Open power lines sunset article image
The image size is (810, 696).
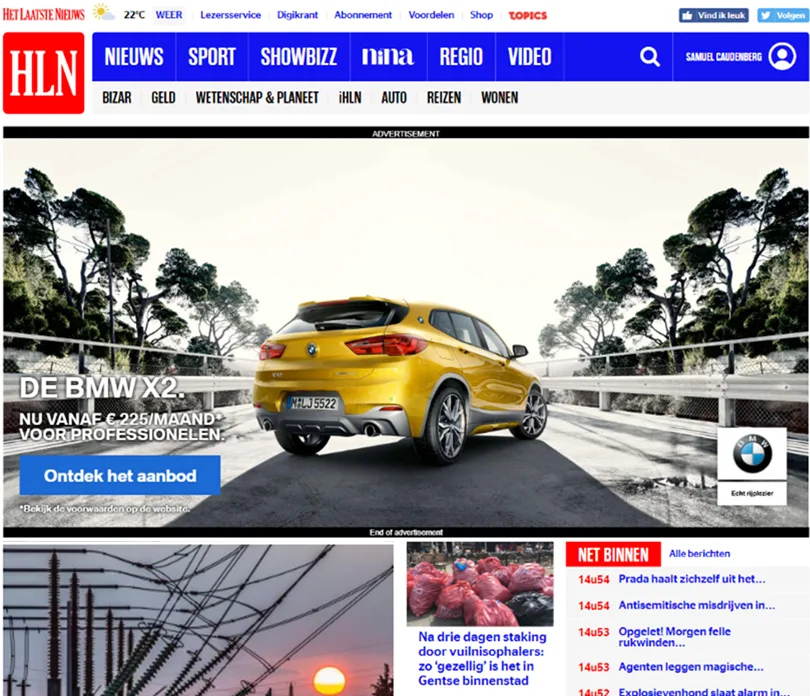(198, 620)
